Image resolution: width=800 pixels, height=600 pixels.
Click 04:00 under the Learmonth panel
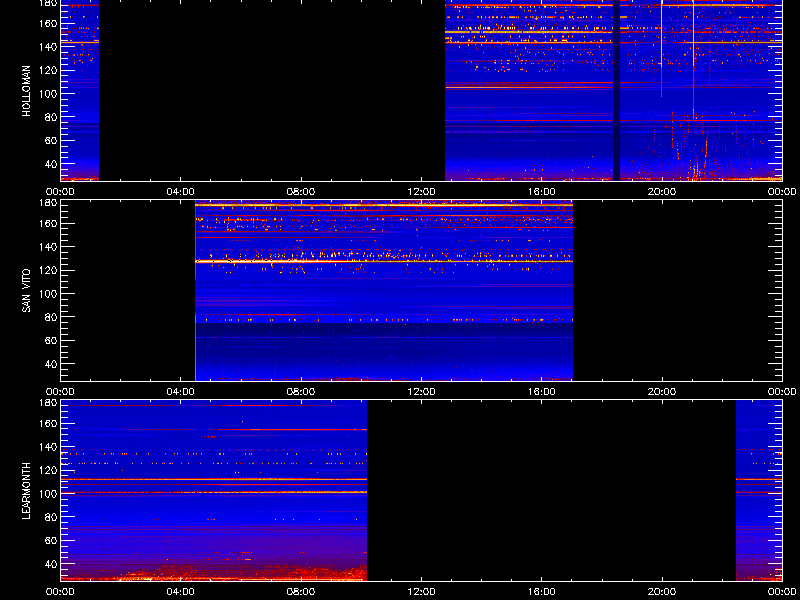tap(181, 592)
